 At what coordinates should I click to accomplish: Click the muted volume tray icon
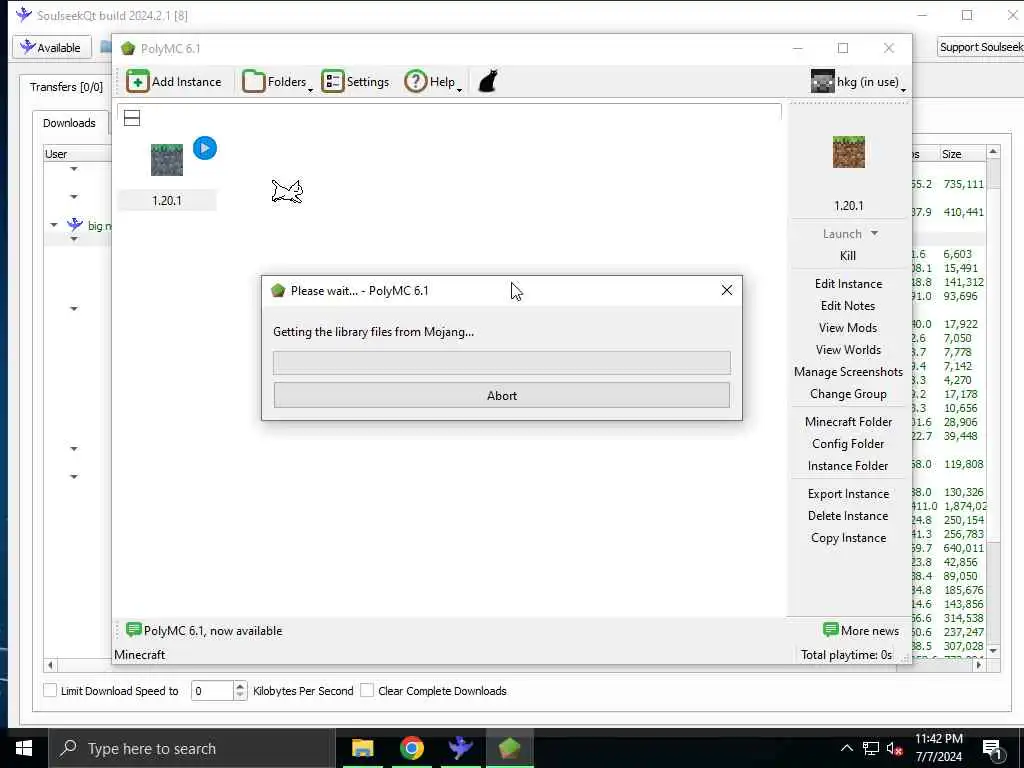click(895, 748)
